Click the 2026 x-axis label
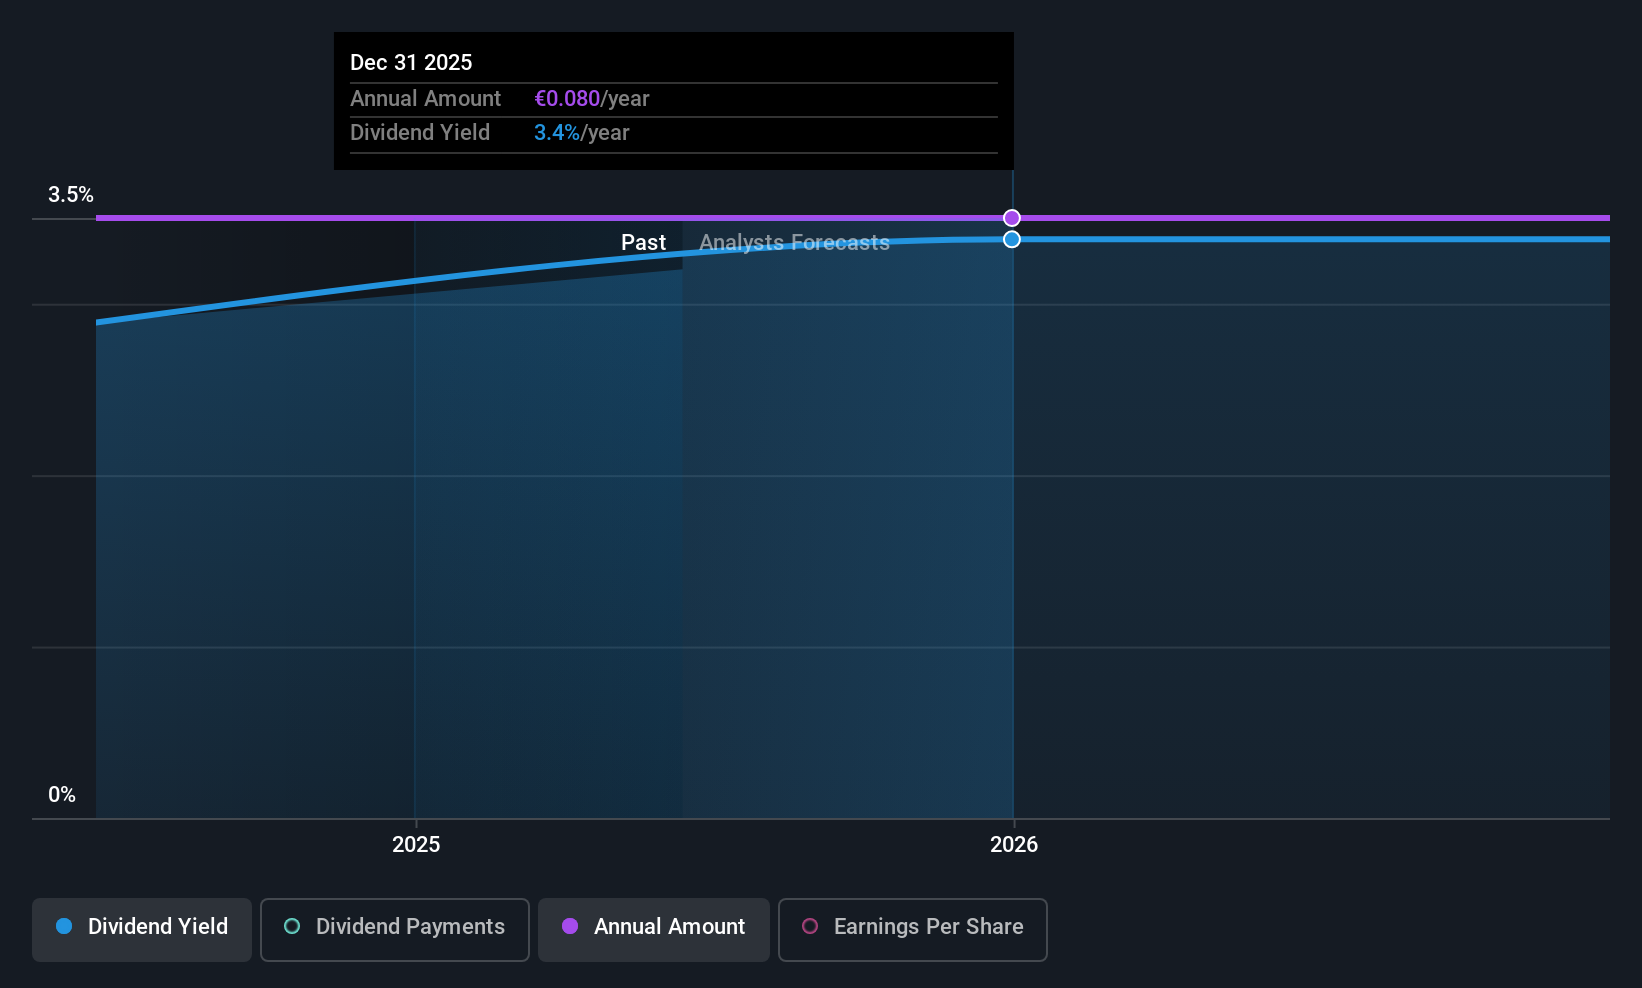 pyautogui.click(x=1014, y=844)
